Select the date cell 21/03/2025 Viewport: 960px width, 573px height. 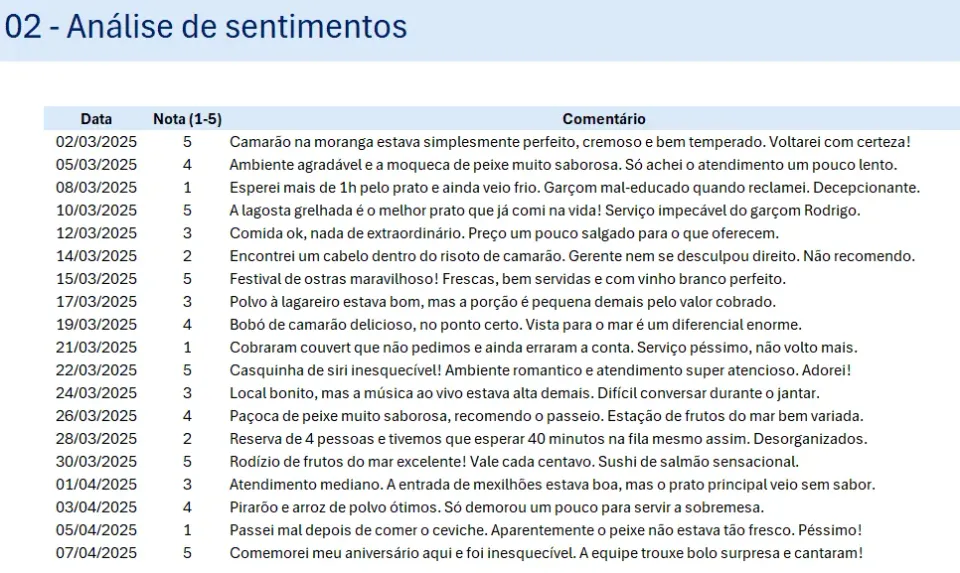click(96, 348)
